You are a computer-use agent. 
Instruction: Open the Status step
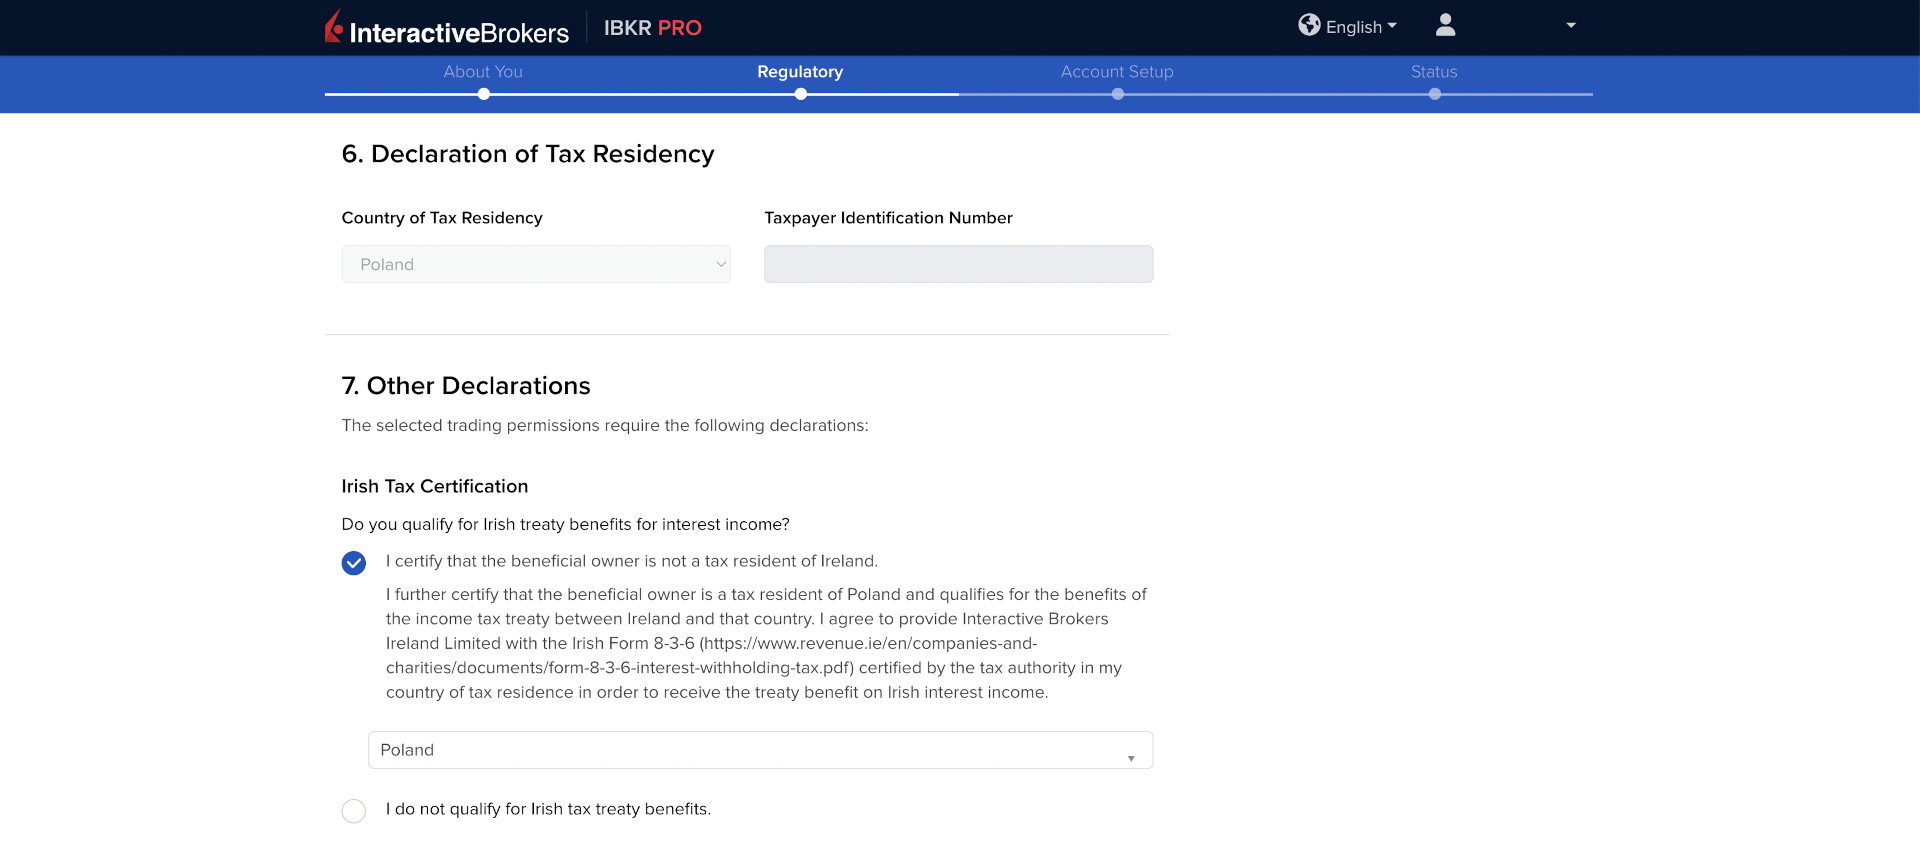(x=1434, y=72)
